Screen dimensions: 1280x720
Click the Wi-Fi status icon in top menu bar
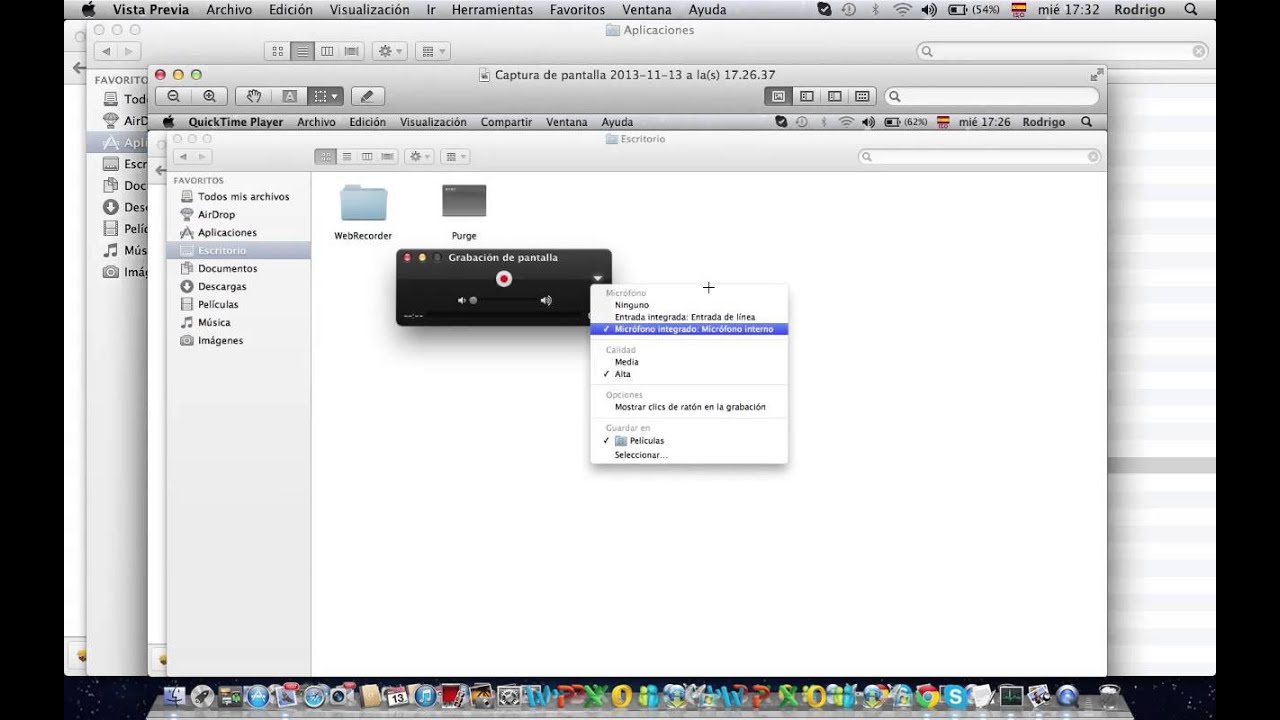(x=903, y=9)
